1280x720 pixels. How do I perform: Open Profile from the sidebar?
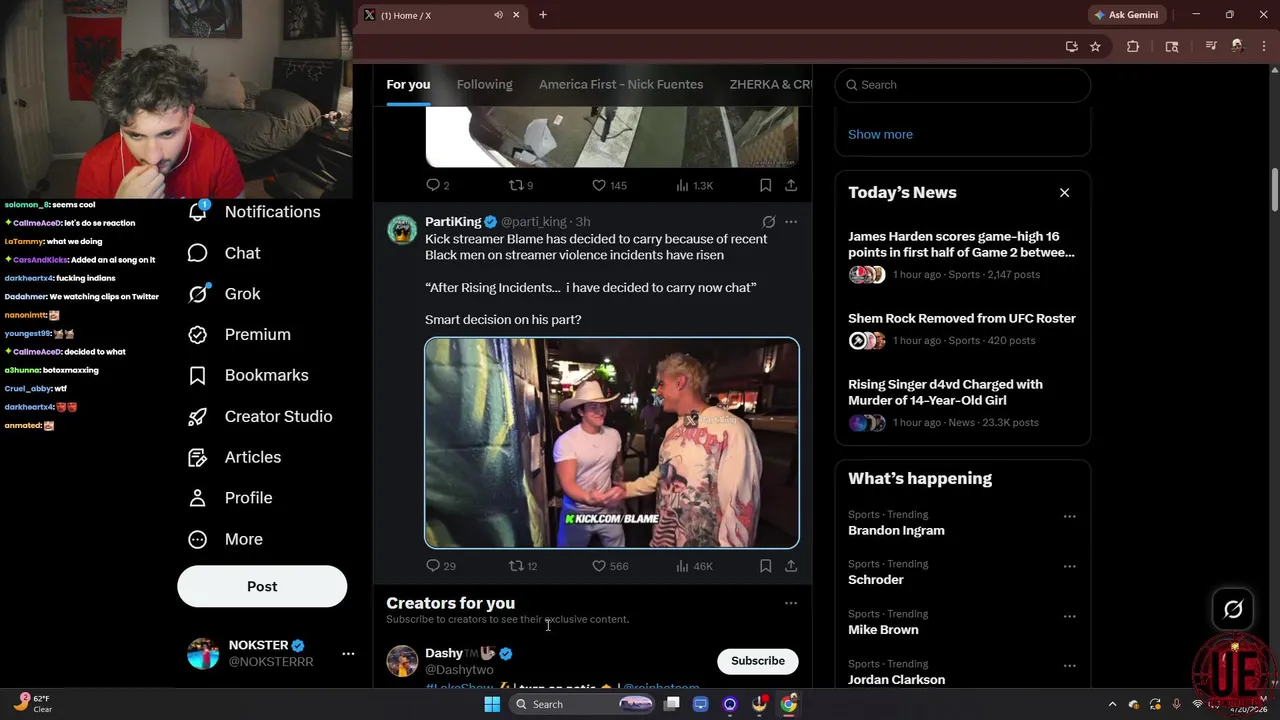pyautogui.click(x=230, y=498)
